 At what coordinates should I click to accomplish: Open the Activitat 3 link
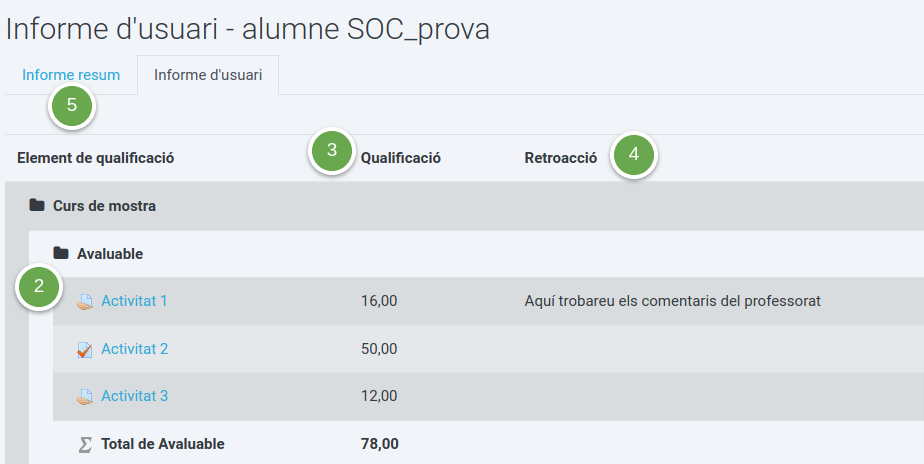tap(135, 396)
